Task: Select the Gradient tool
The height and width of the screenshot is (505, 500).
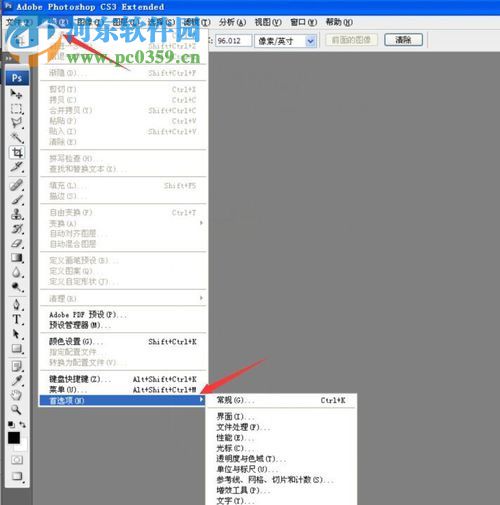Action: coord(17,258)
